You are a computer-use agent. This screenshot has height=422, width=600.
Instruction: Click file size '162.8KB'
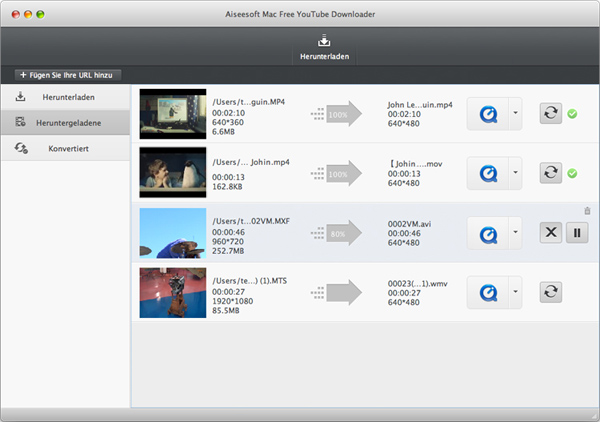click(x=227, y=187)
